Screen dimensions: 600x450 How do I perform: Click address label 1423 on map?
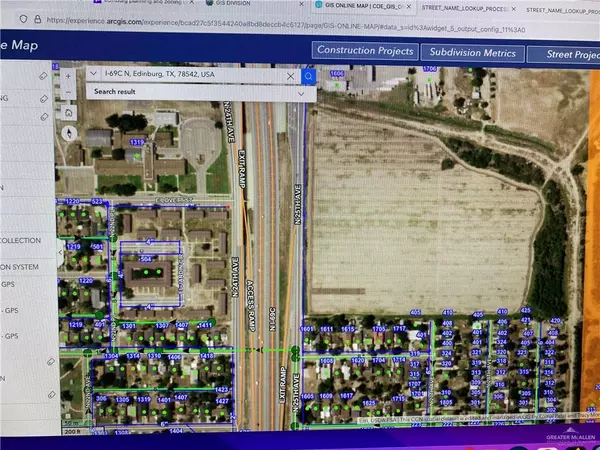[x=222, y=390]
